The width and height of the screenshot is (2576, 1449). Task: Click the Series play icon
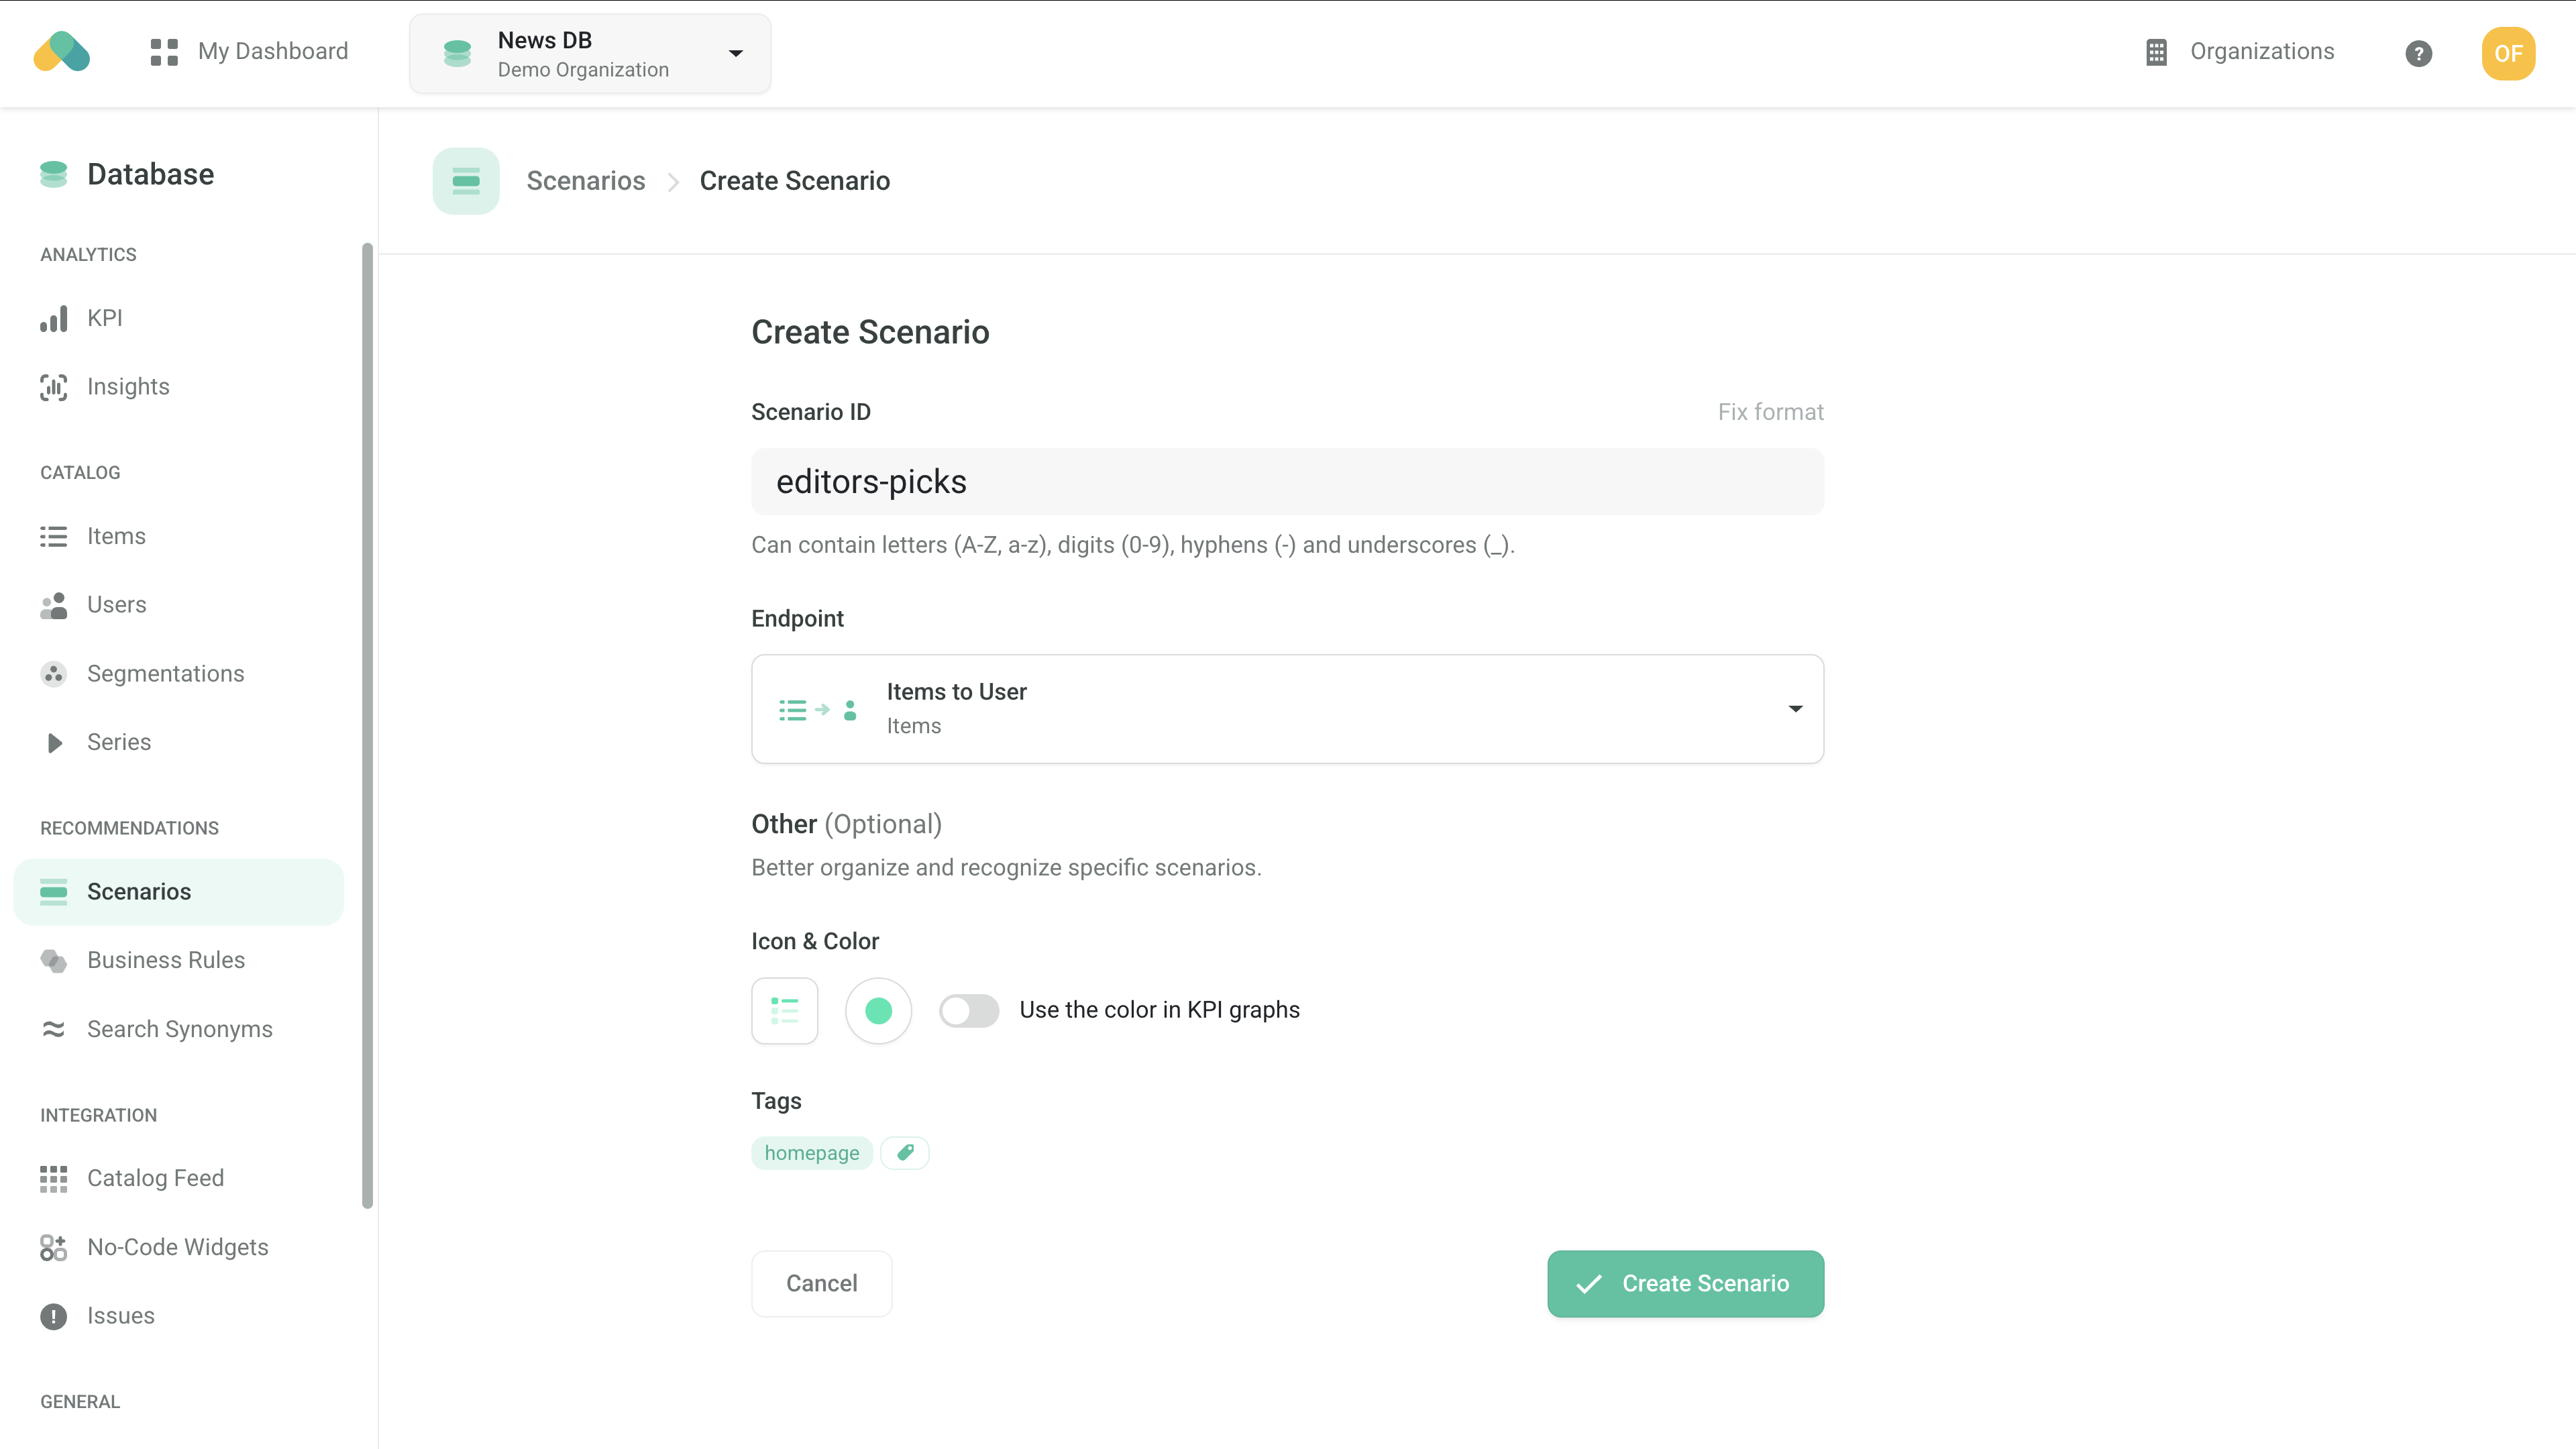[54, 742]
